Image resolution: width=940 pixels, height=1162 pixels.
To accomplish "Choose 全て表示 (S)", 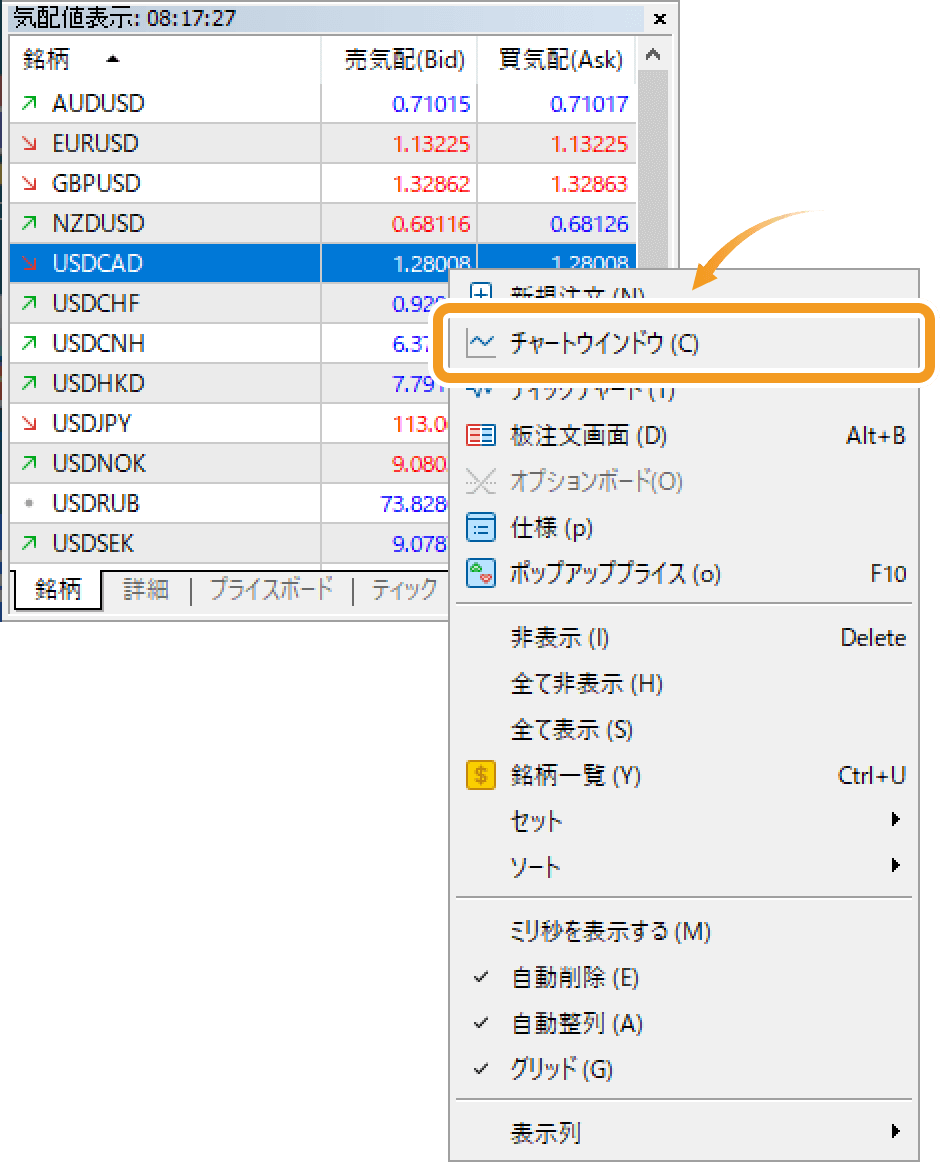I will (x=683, y=730).
